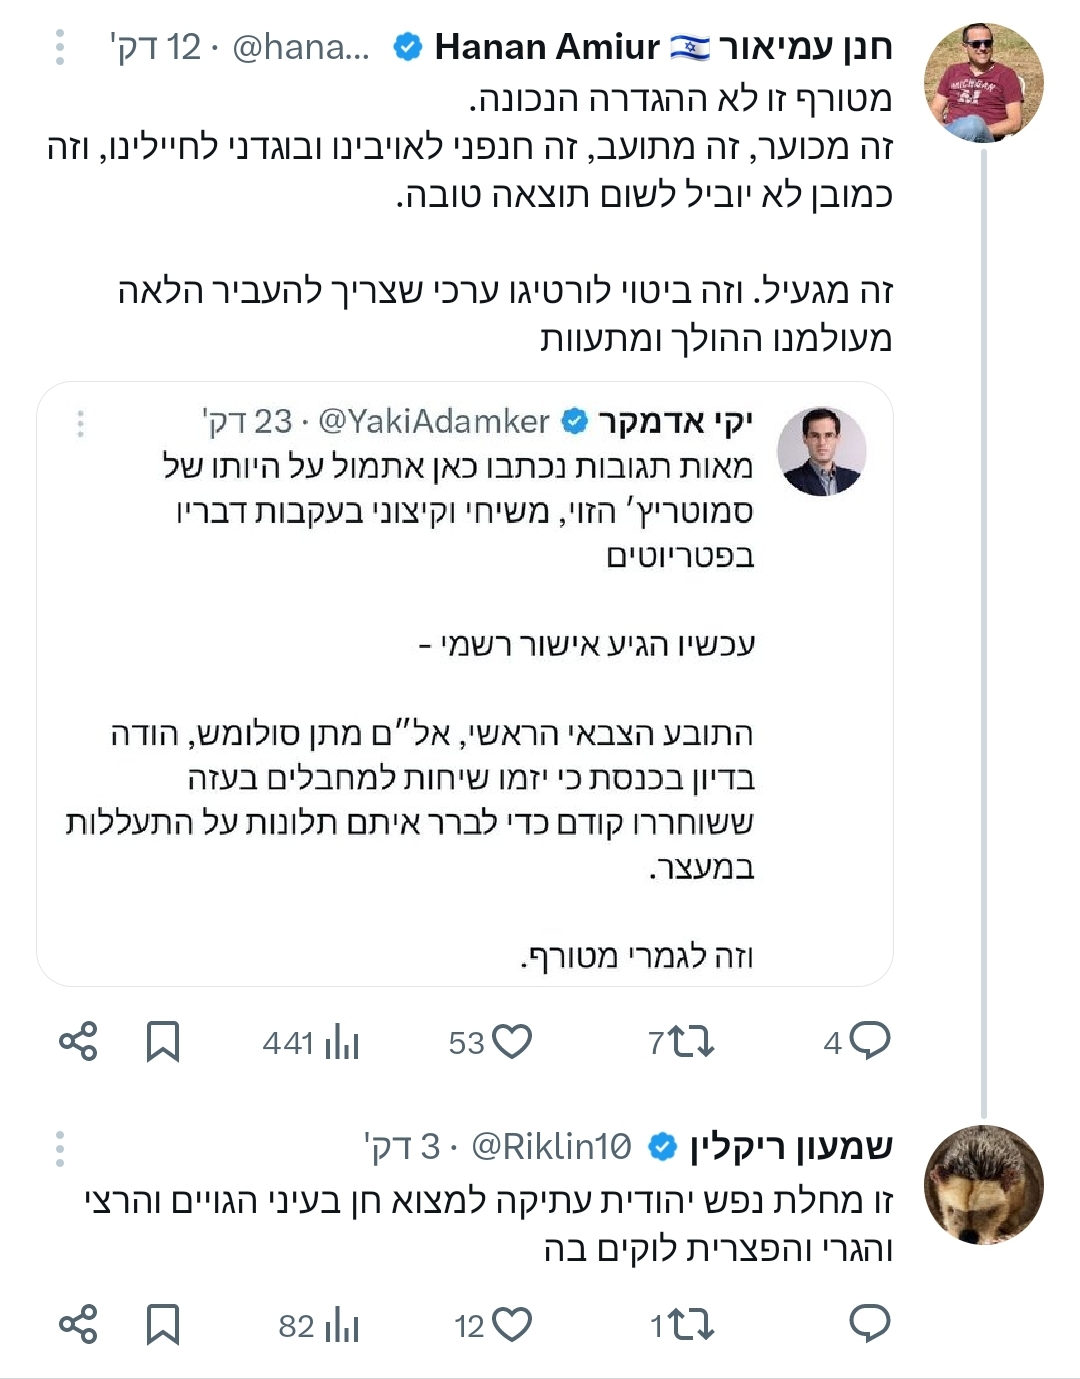Open Hanan Amiur's profile picture
The width and height of the screenshot is (1080, 1379).
[983, 82]
